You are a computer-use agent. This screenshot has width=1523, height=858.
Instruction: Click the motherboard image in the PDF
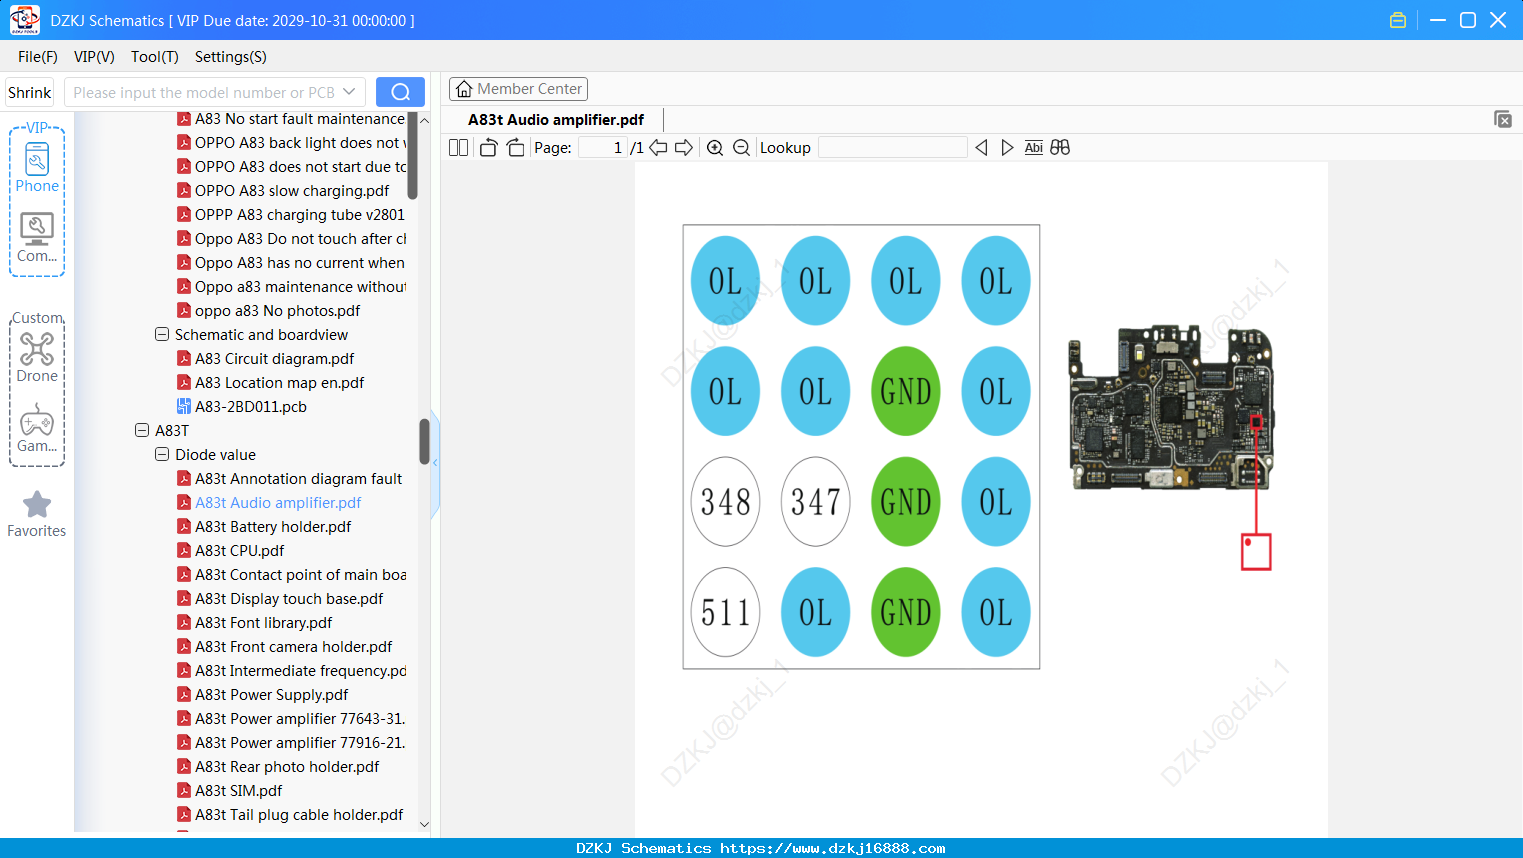point(1171,407)
